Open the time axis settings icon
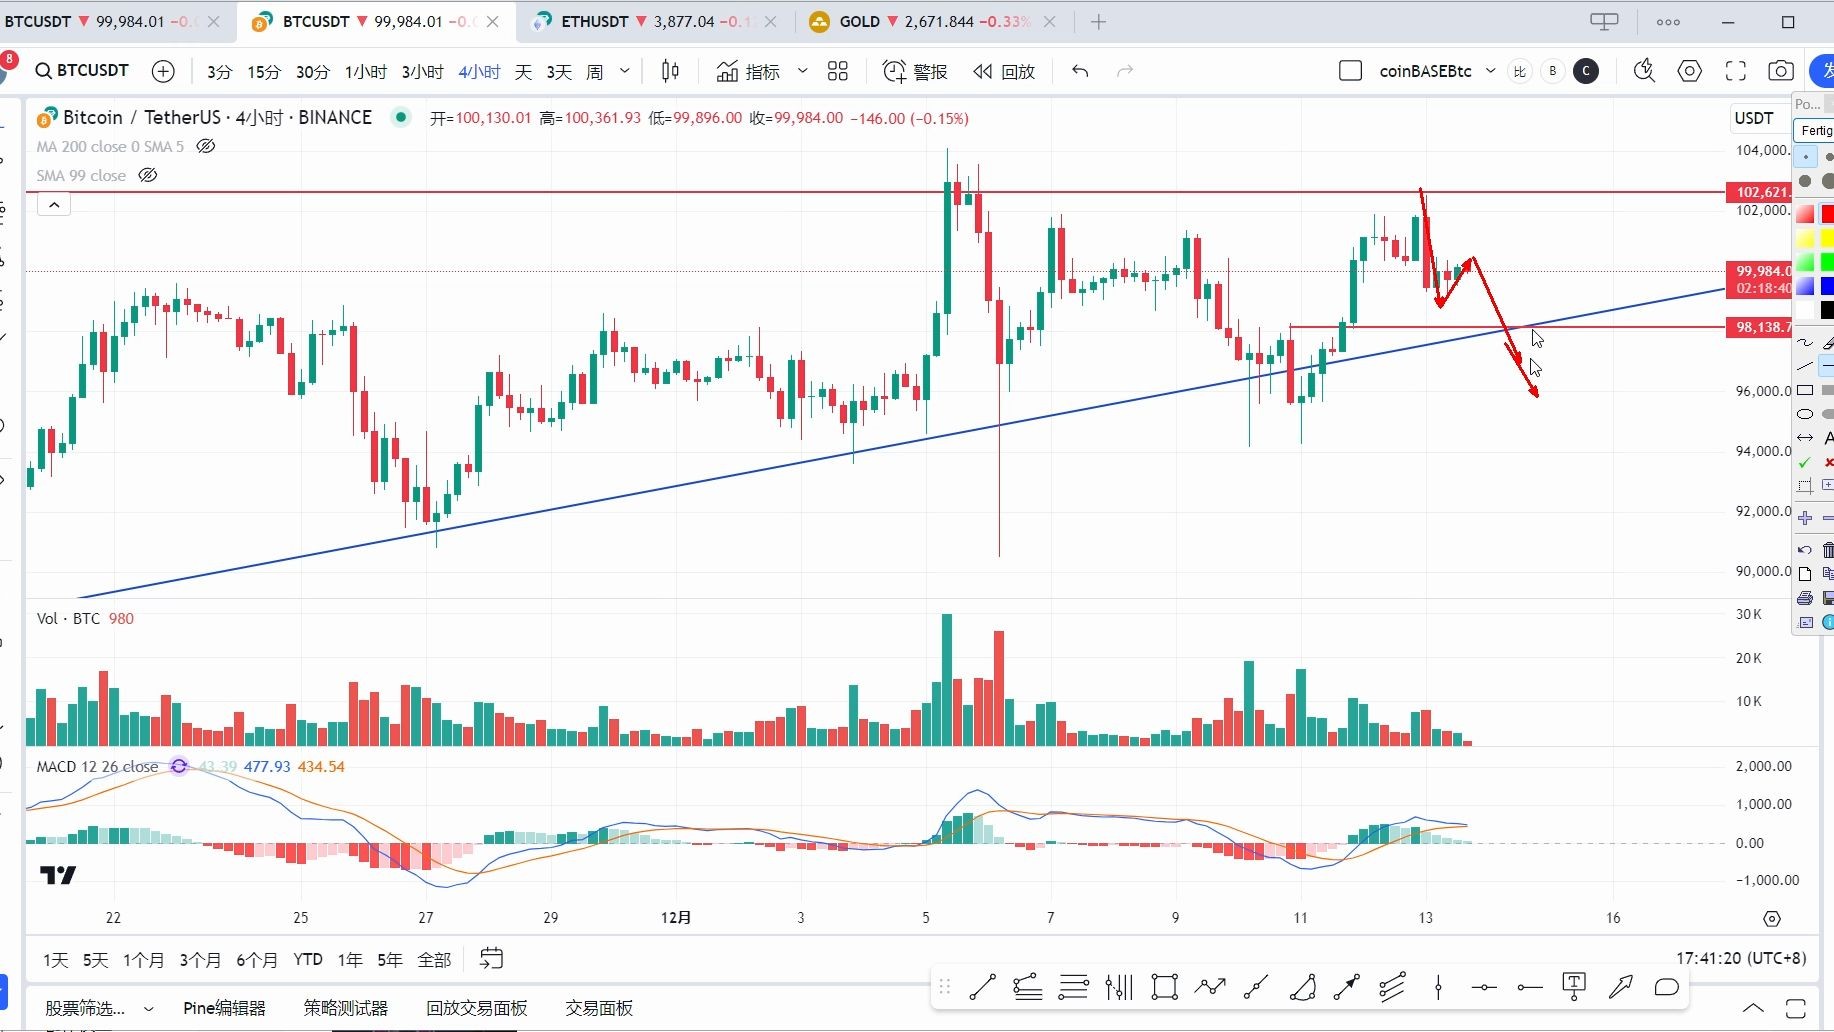Viewport: 1834px width, 1032px height. 1772,918
